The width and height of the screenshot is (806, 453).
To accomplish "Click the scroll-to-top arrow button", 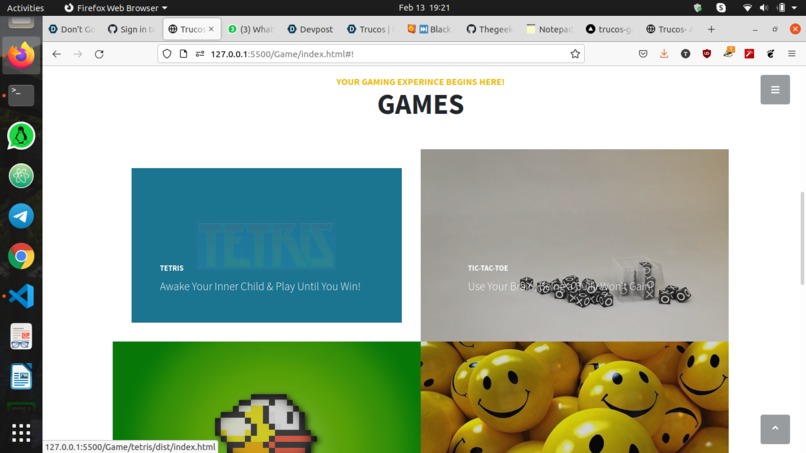I will [775, 429].
